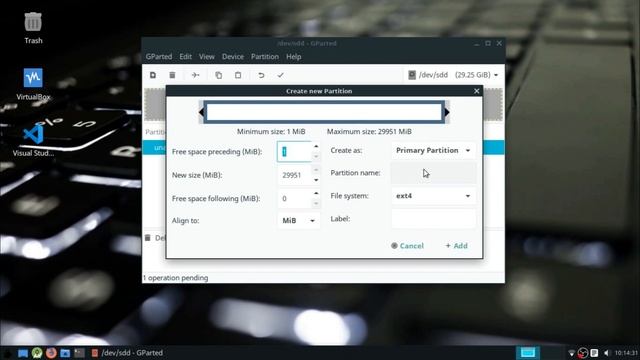Click the Undo last operation icon
The width and height of the screenshot is (640, 360).
pos(261,75)
